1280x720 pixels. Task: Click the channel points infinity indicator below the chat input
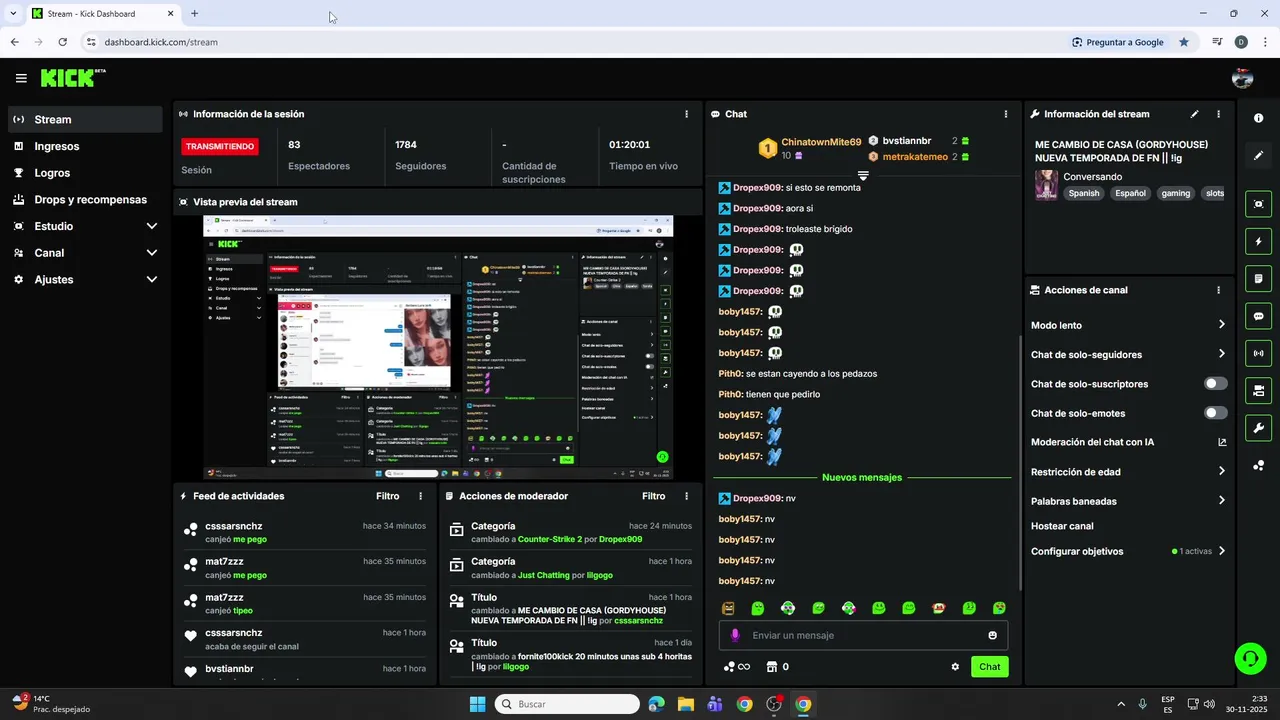(737, 667)
